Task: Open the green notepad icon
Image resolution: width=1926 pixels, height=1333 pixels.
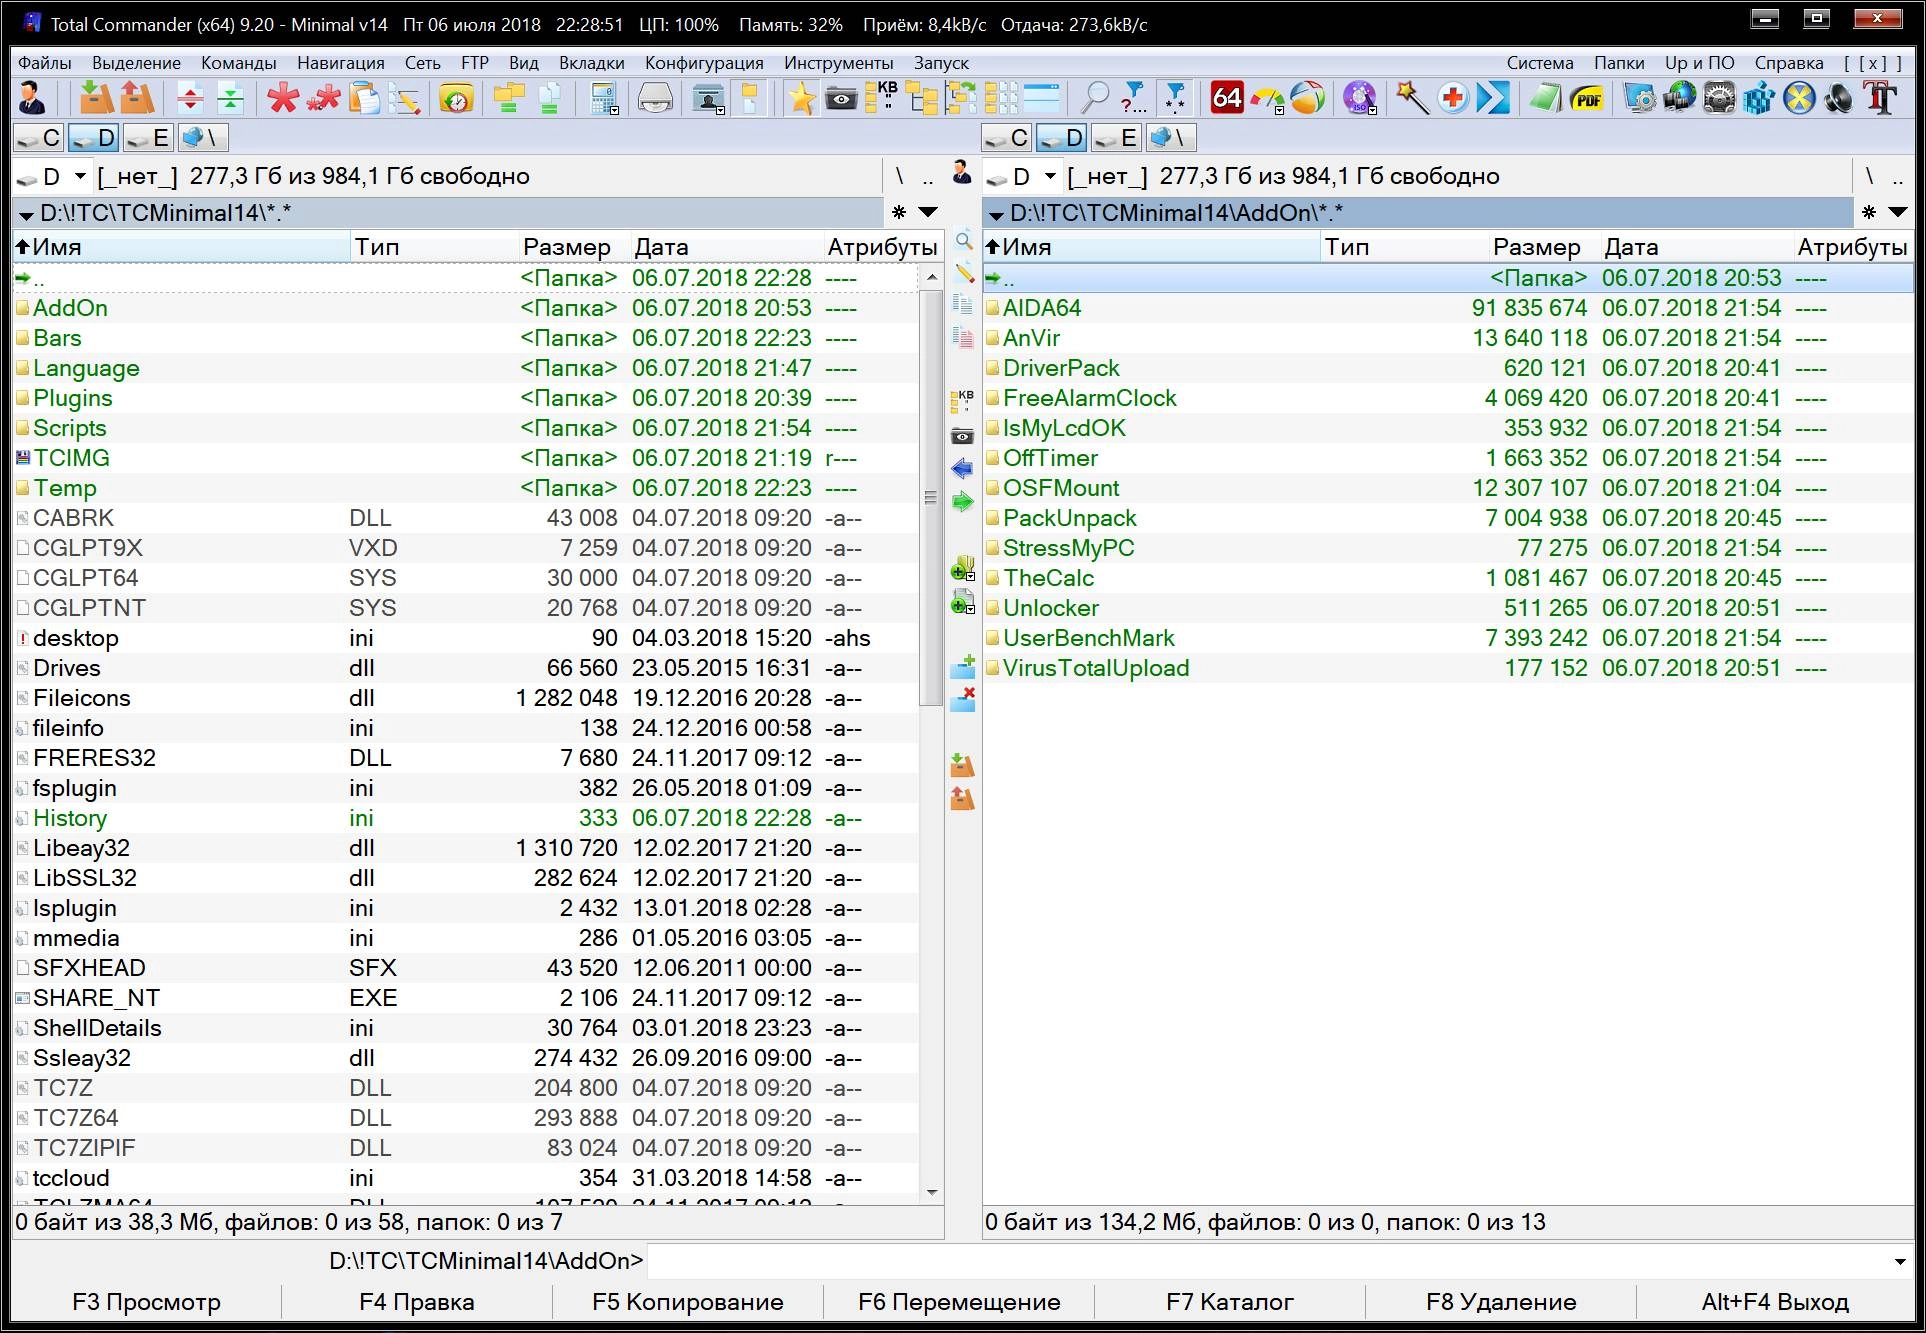Action: 1545,98
